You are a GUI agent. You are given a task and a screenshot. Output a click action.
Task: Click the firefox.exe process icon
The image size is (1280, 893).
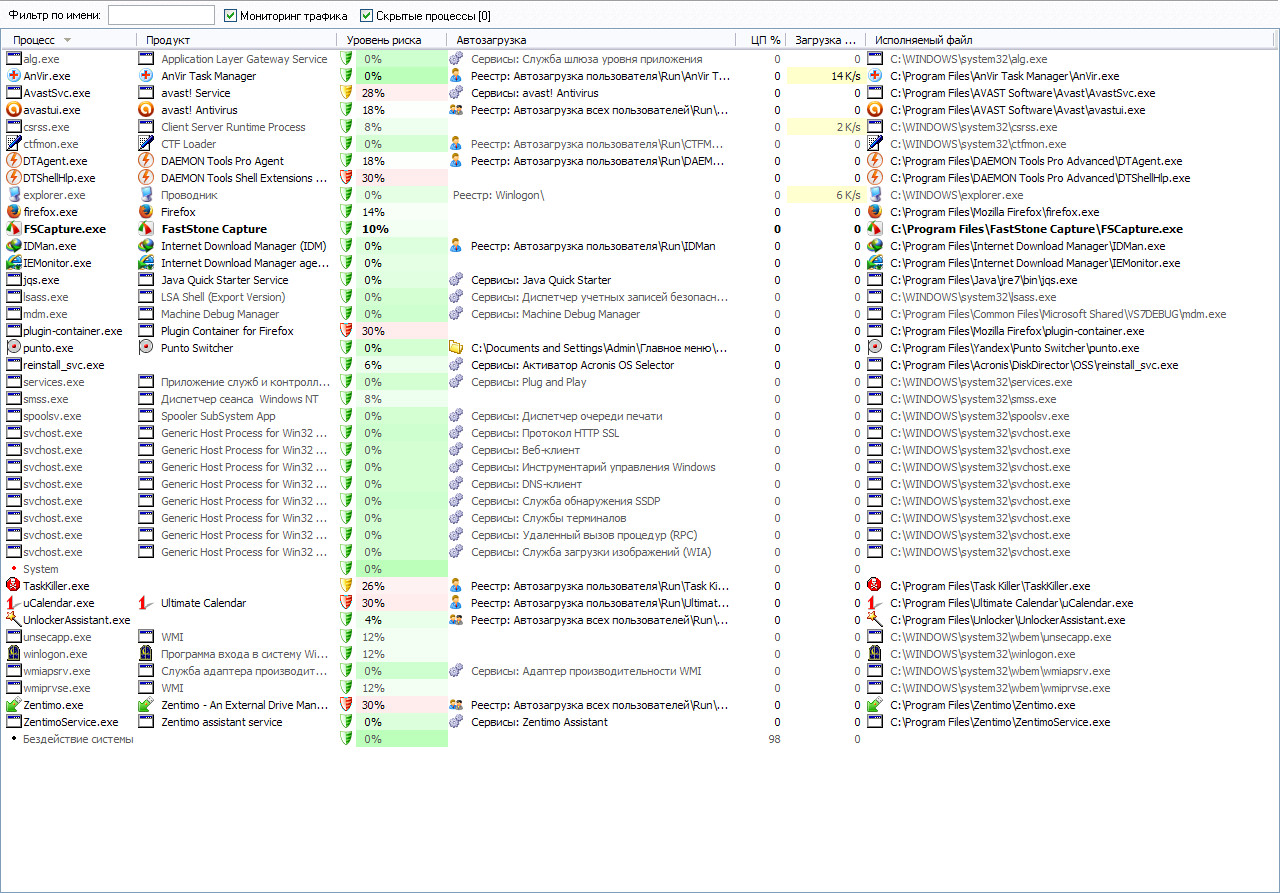tap(14, 212)
